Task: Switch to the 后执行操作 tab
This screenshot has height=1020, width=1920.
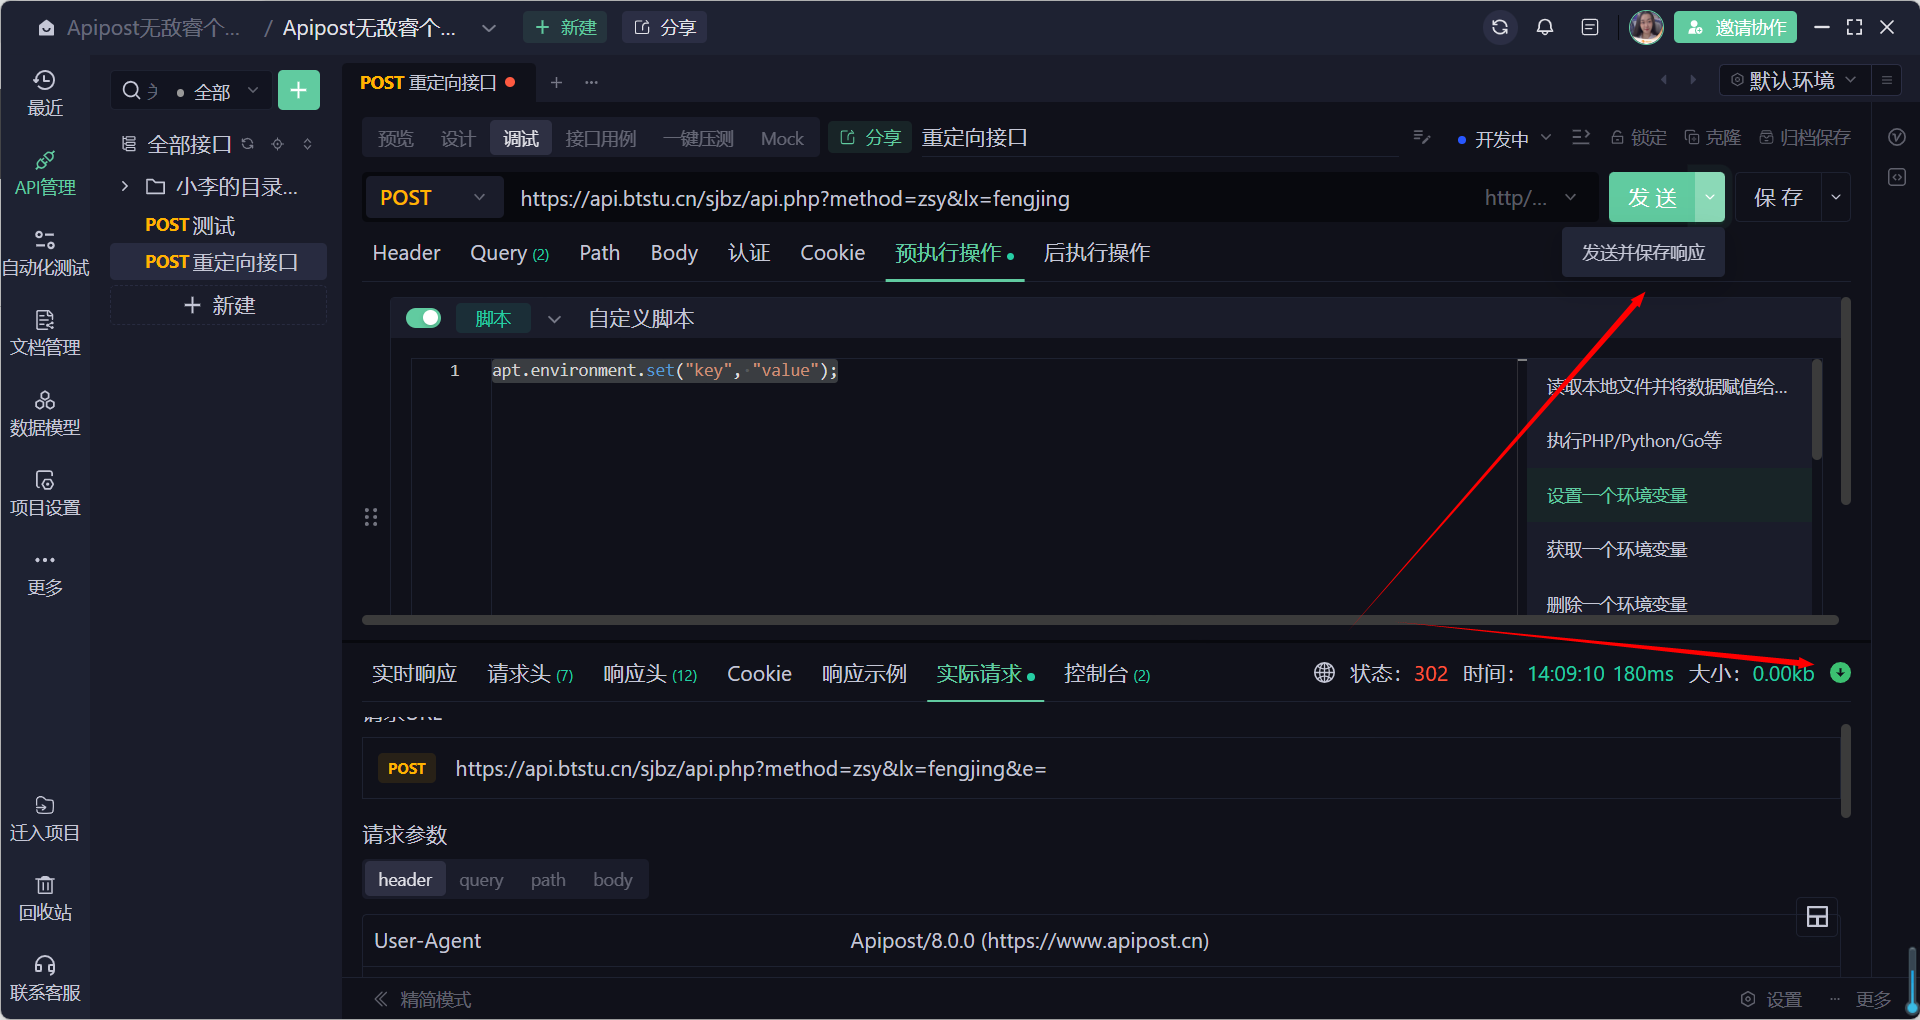Action: (1097, 253)
